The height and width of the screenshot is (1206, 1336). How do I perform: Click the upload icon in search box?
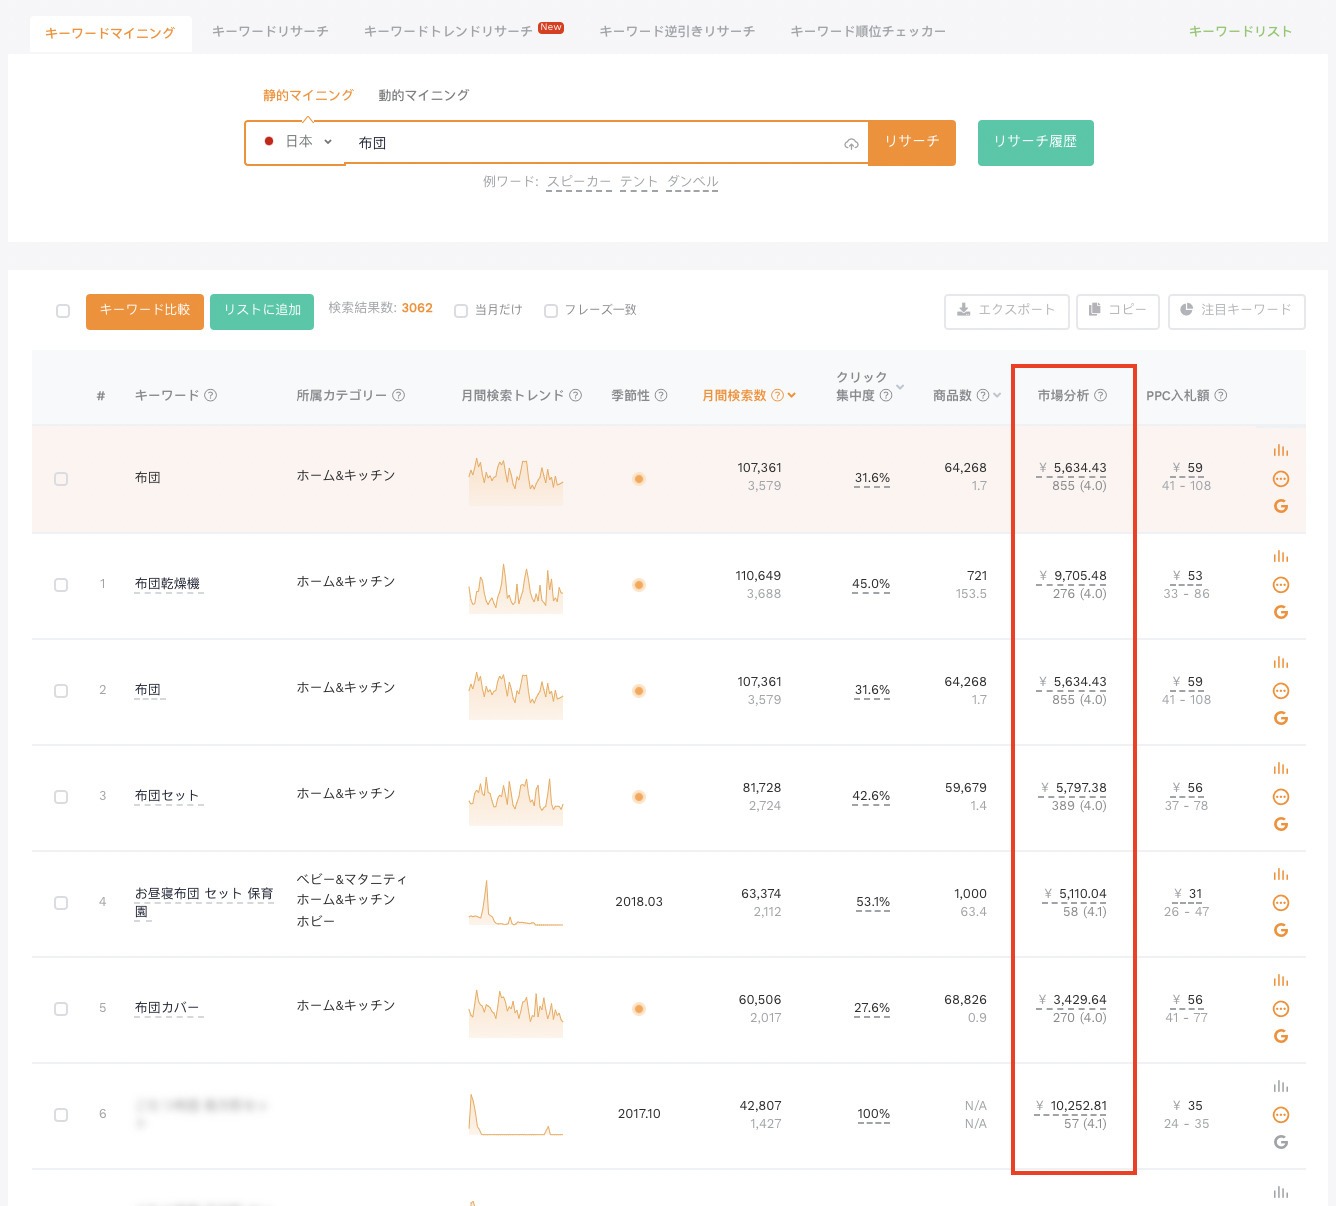pyautogui.click(x=851, y=144)
